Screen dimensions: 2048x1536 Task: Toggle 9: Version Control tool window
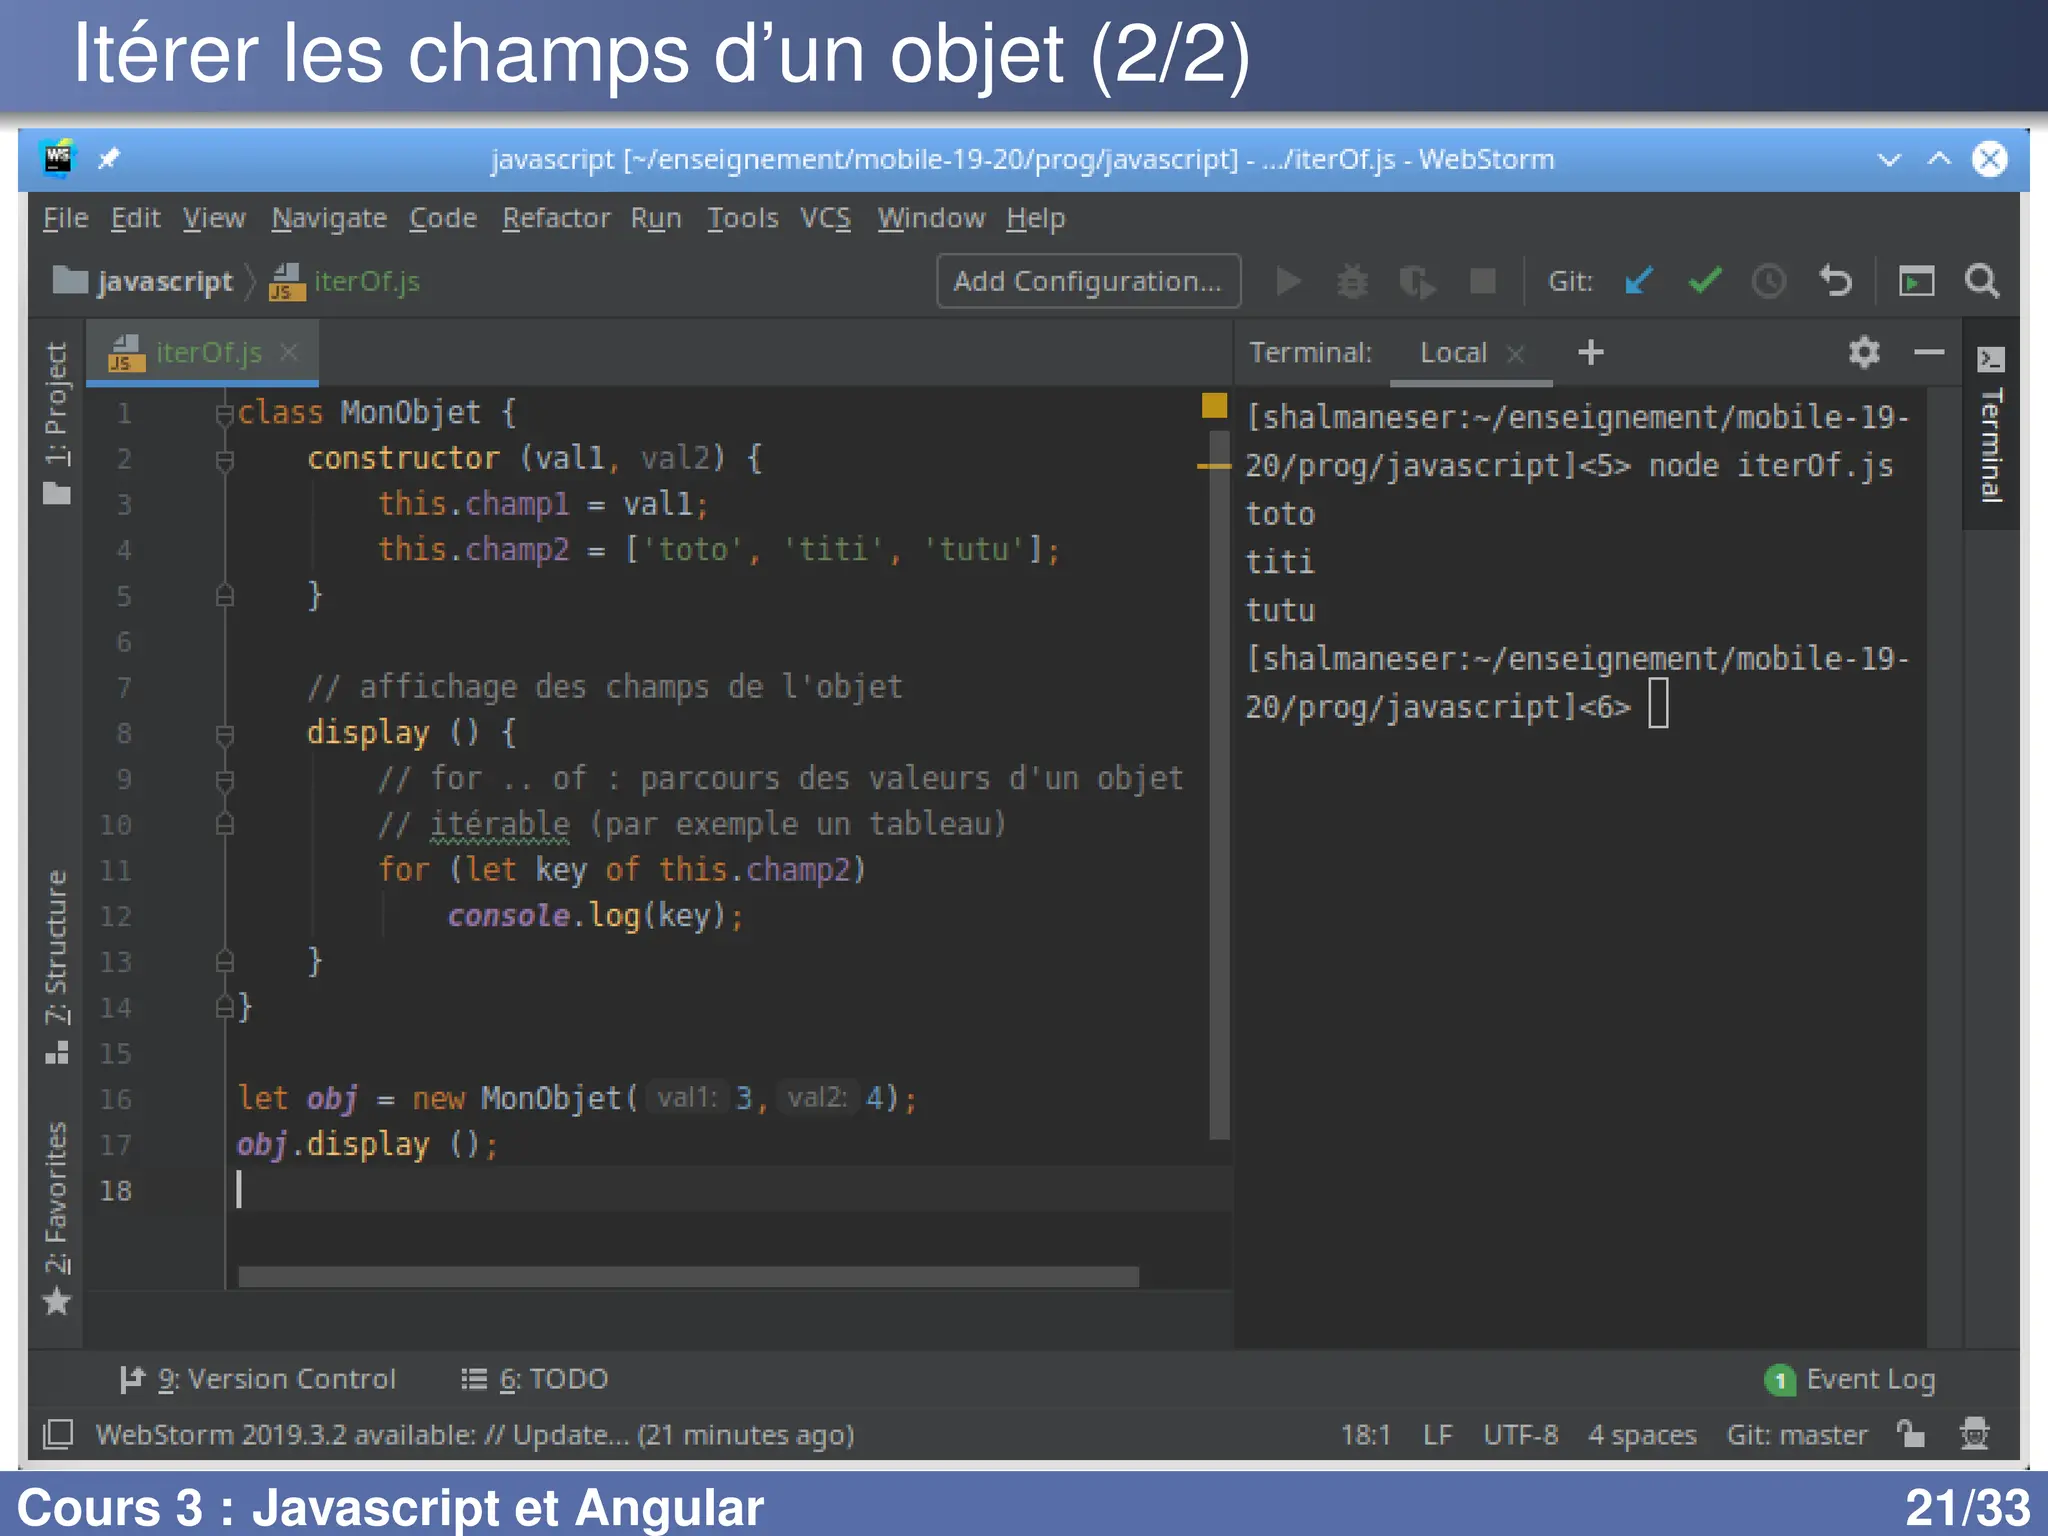258,1380
